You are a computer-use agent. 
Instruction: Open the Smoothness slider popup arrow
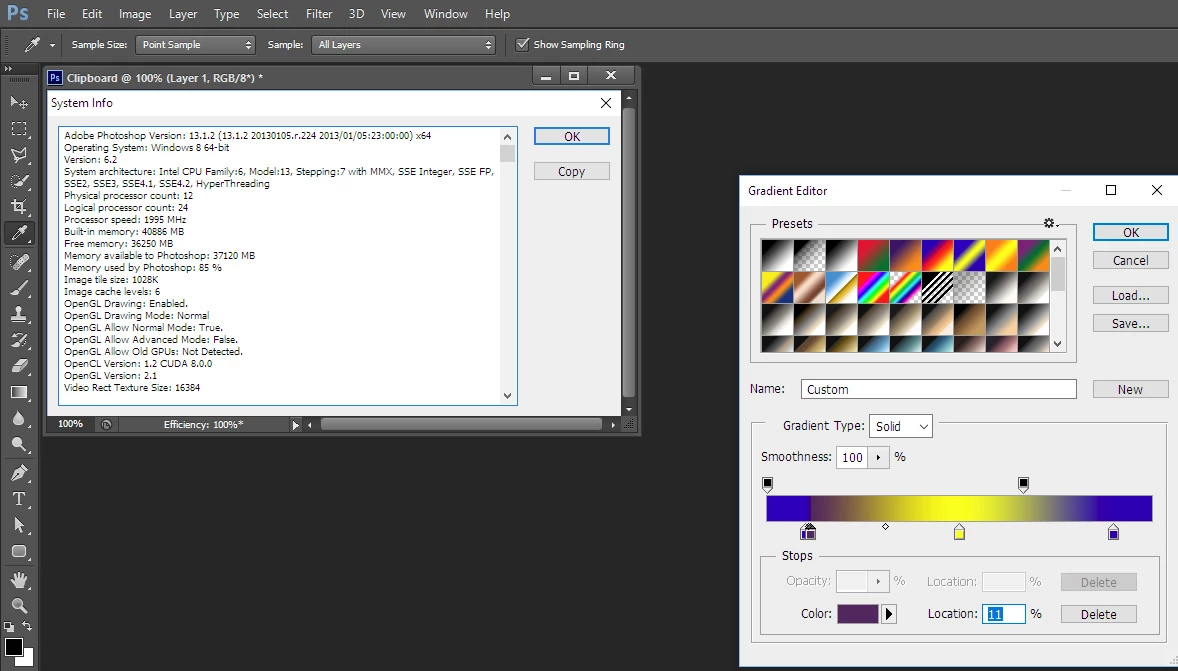coord(878,457)
